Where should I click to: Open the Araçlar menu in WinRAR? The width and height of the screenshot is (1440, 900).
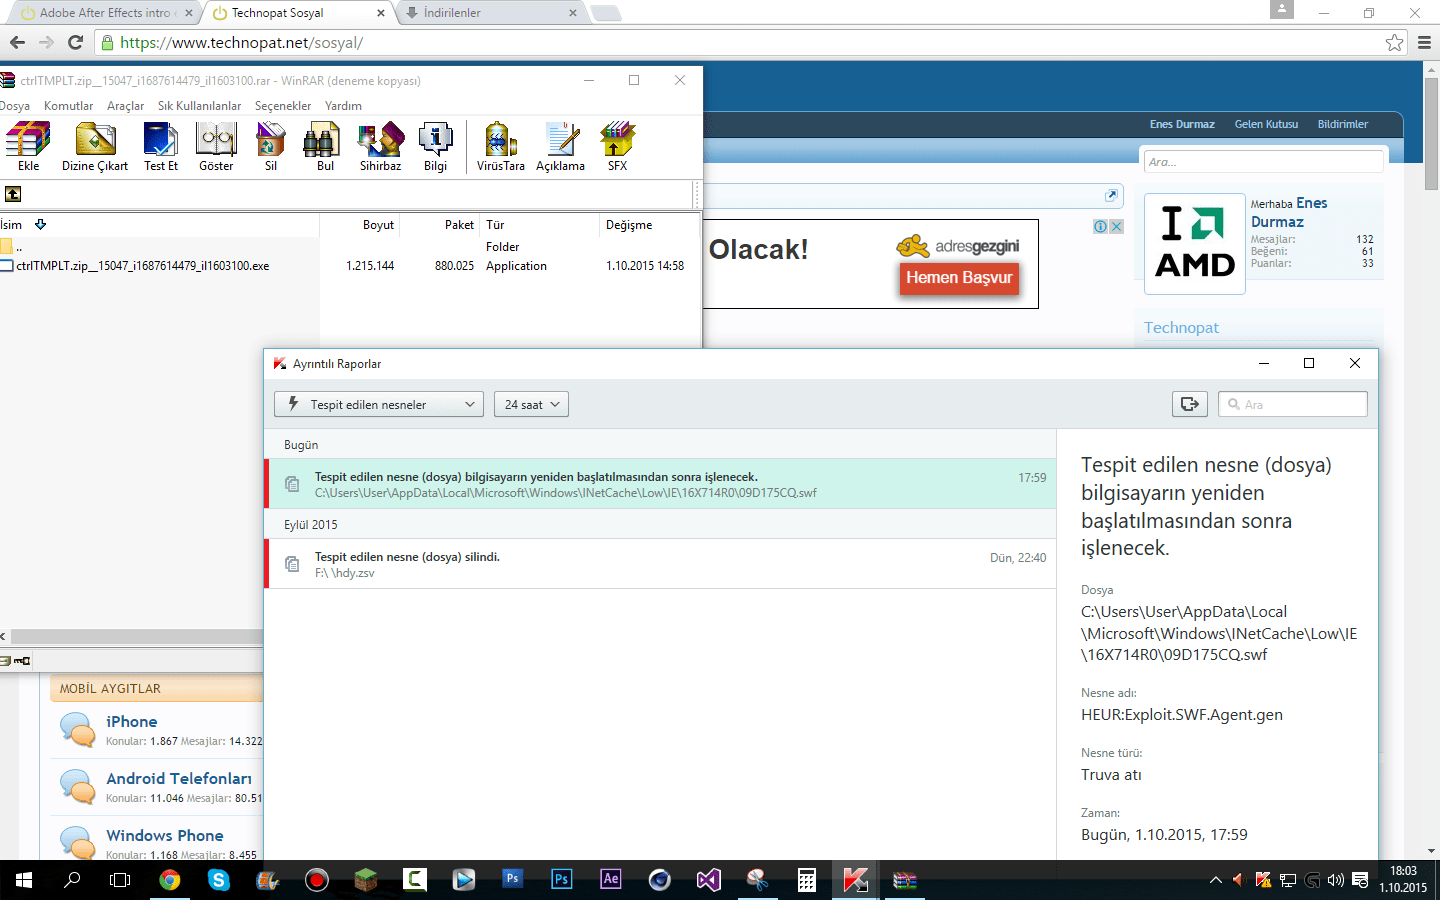click(125, 106)
